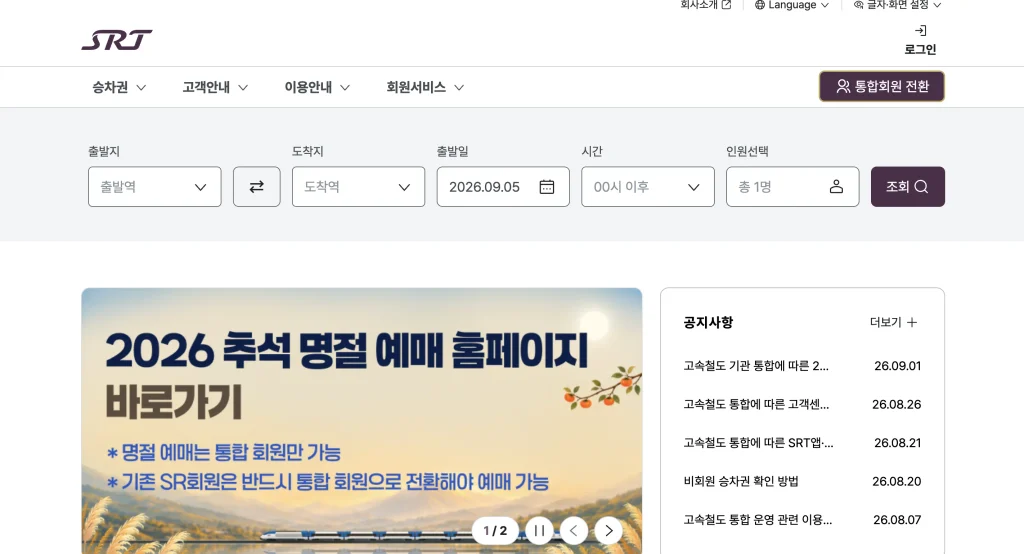
Task: Click 더보기 plus in 공지사항
Action: point(893,322)
